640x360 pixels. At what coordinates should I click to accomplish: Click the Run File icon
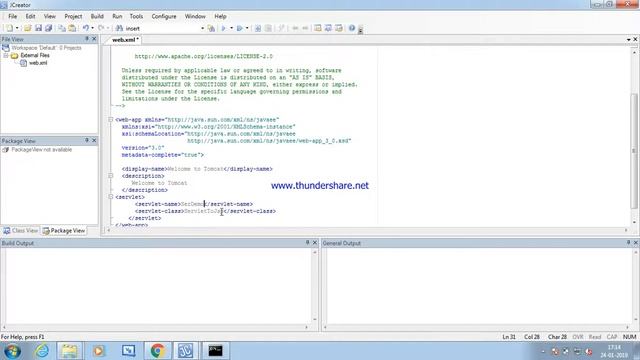240,28
